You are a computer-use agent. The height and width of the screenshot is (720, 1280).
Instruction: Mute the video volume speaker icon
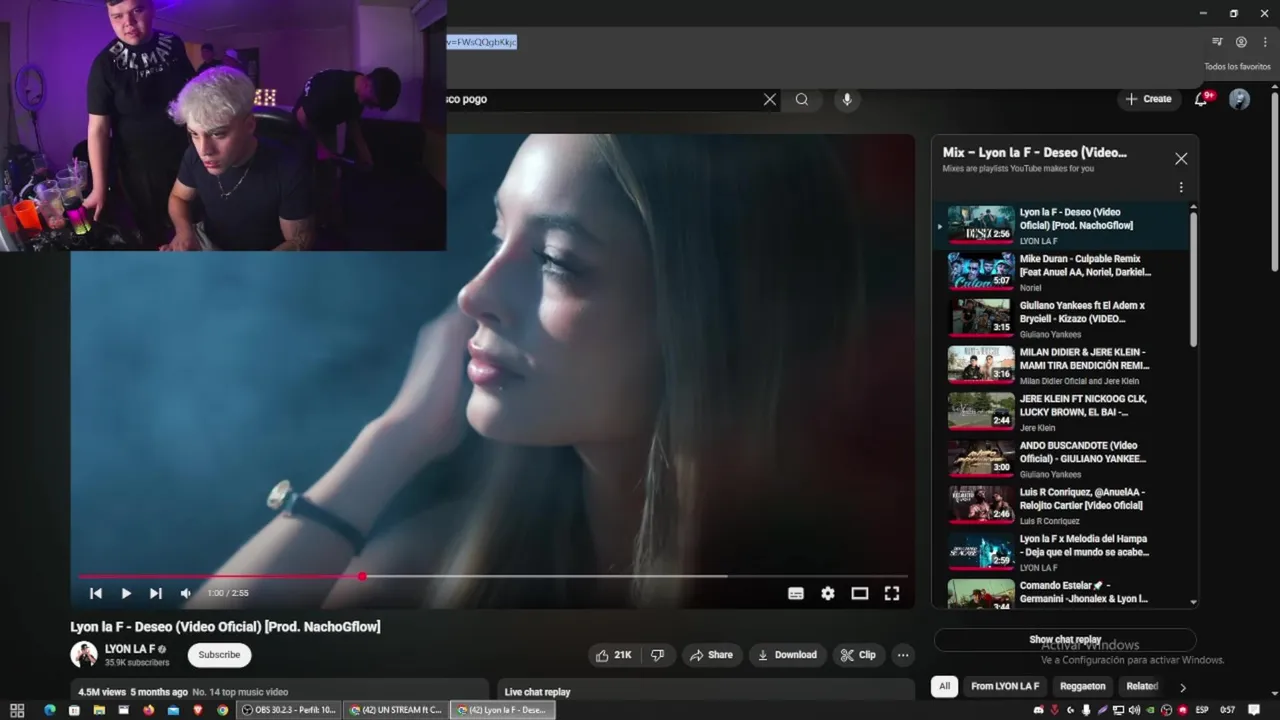click(x=185, y=593)
